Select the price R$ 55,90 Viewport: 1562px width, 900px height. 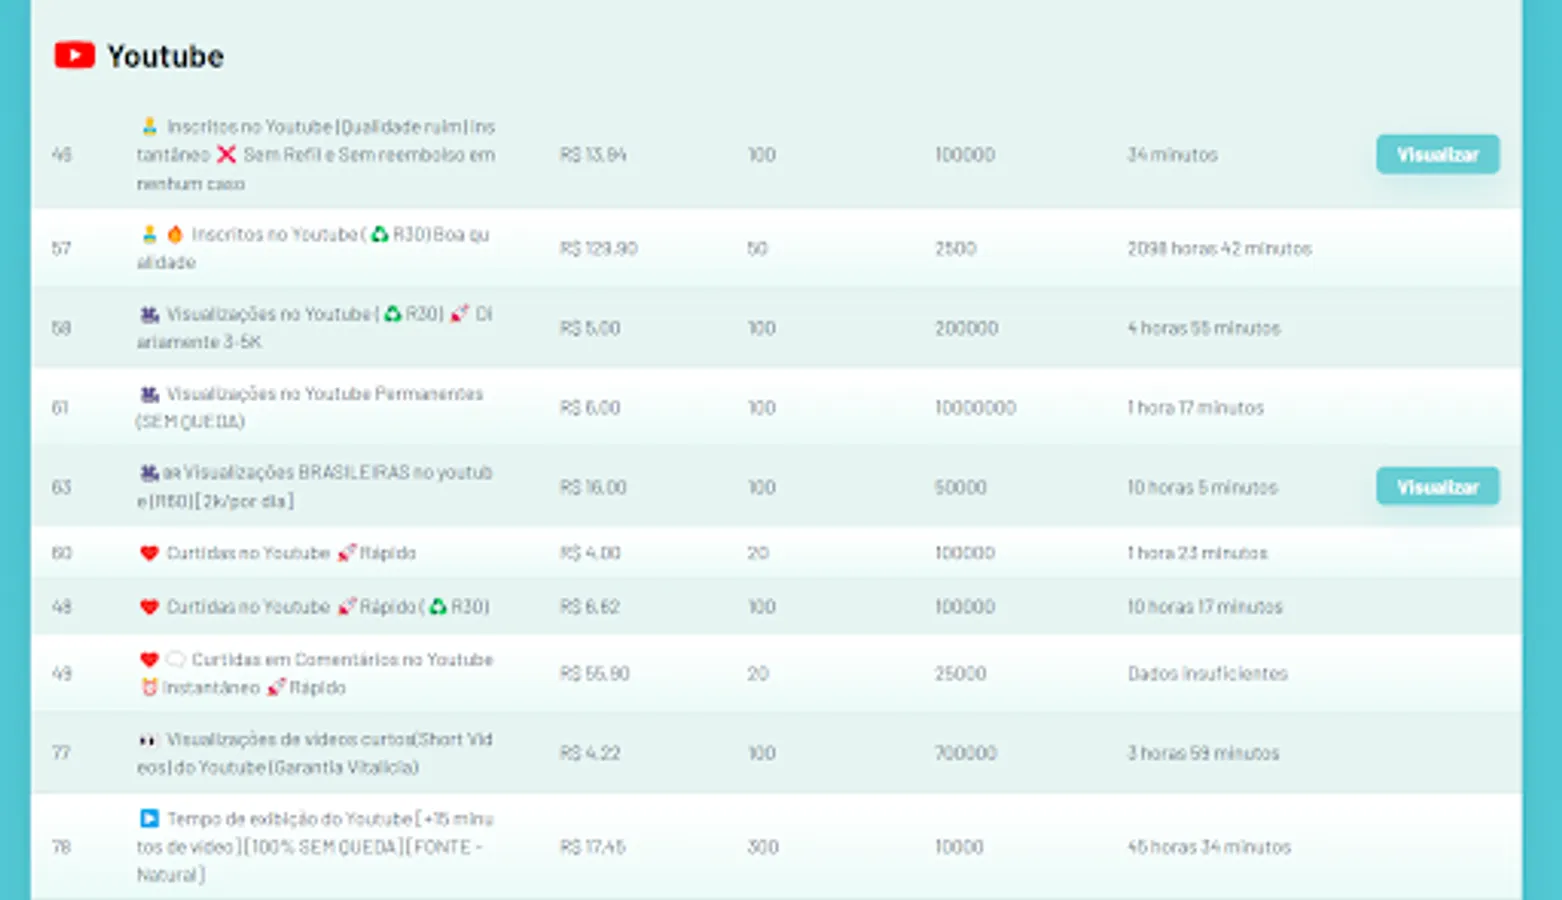pyautogui.click(x=595, y=673)
